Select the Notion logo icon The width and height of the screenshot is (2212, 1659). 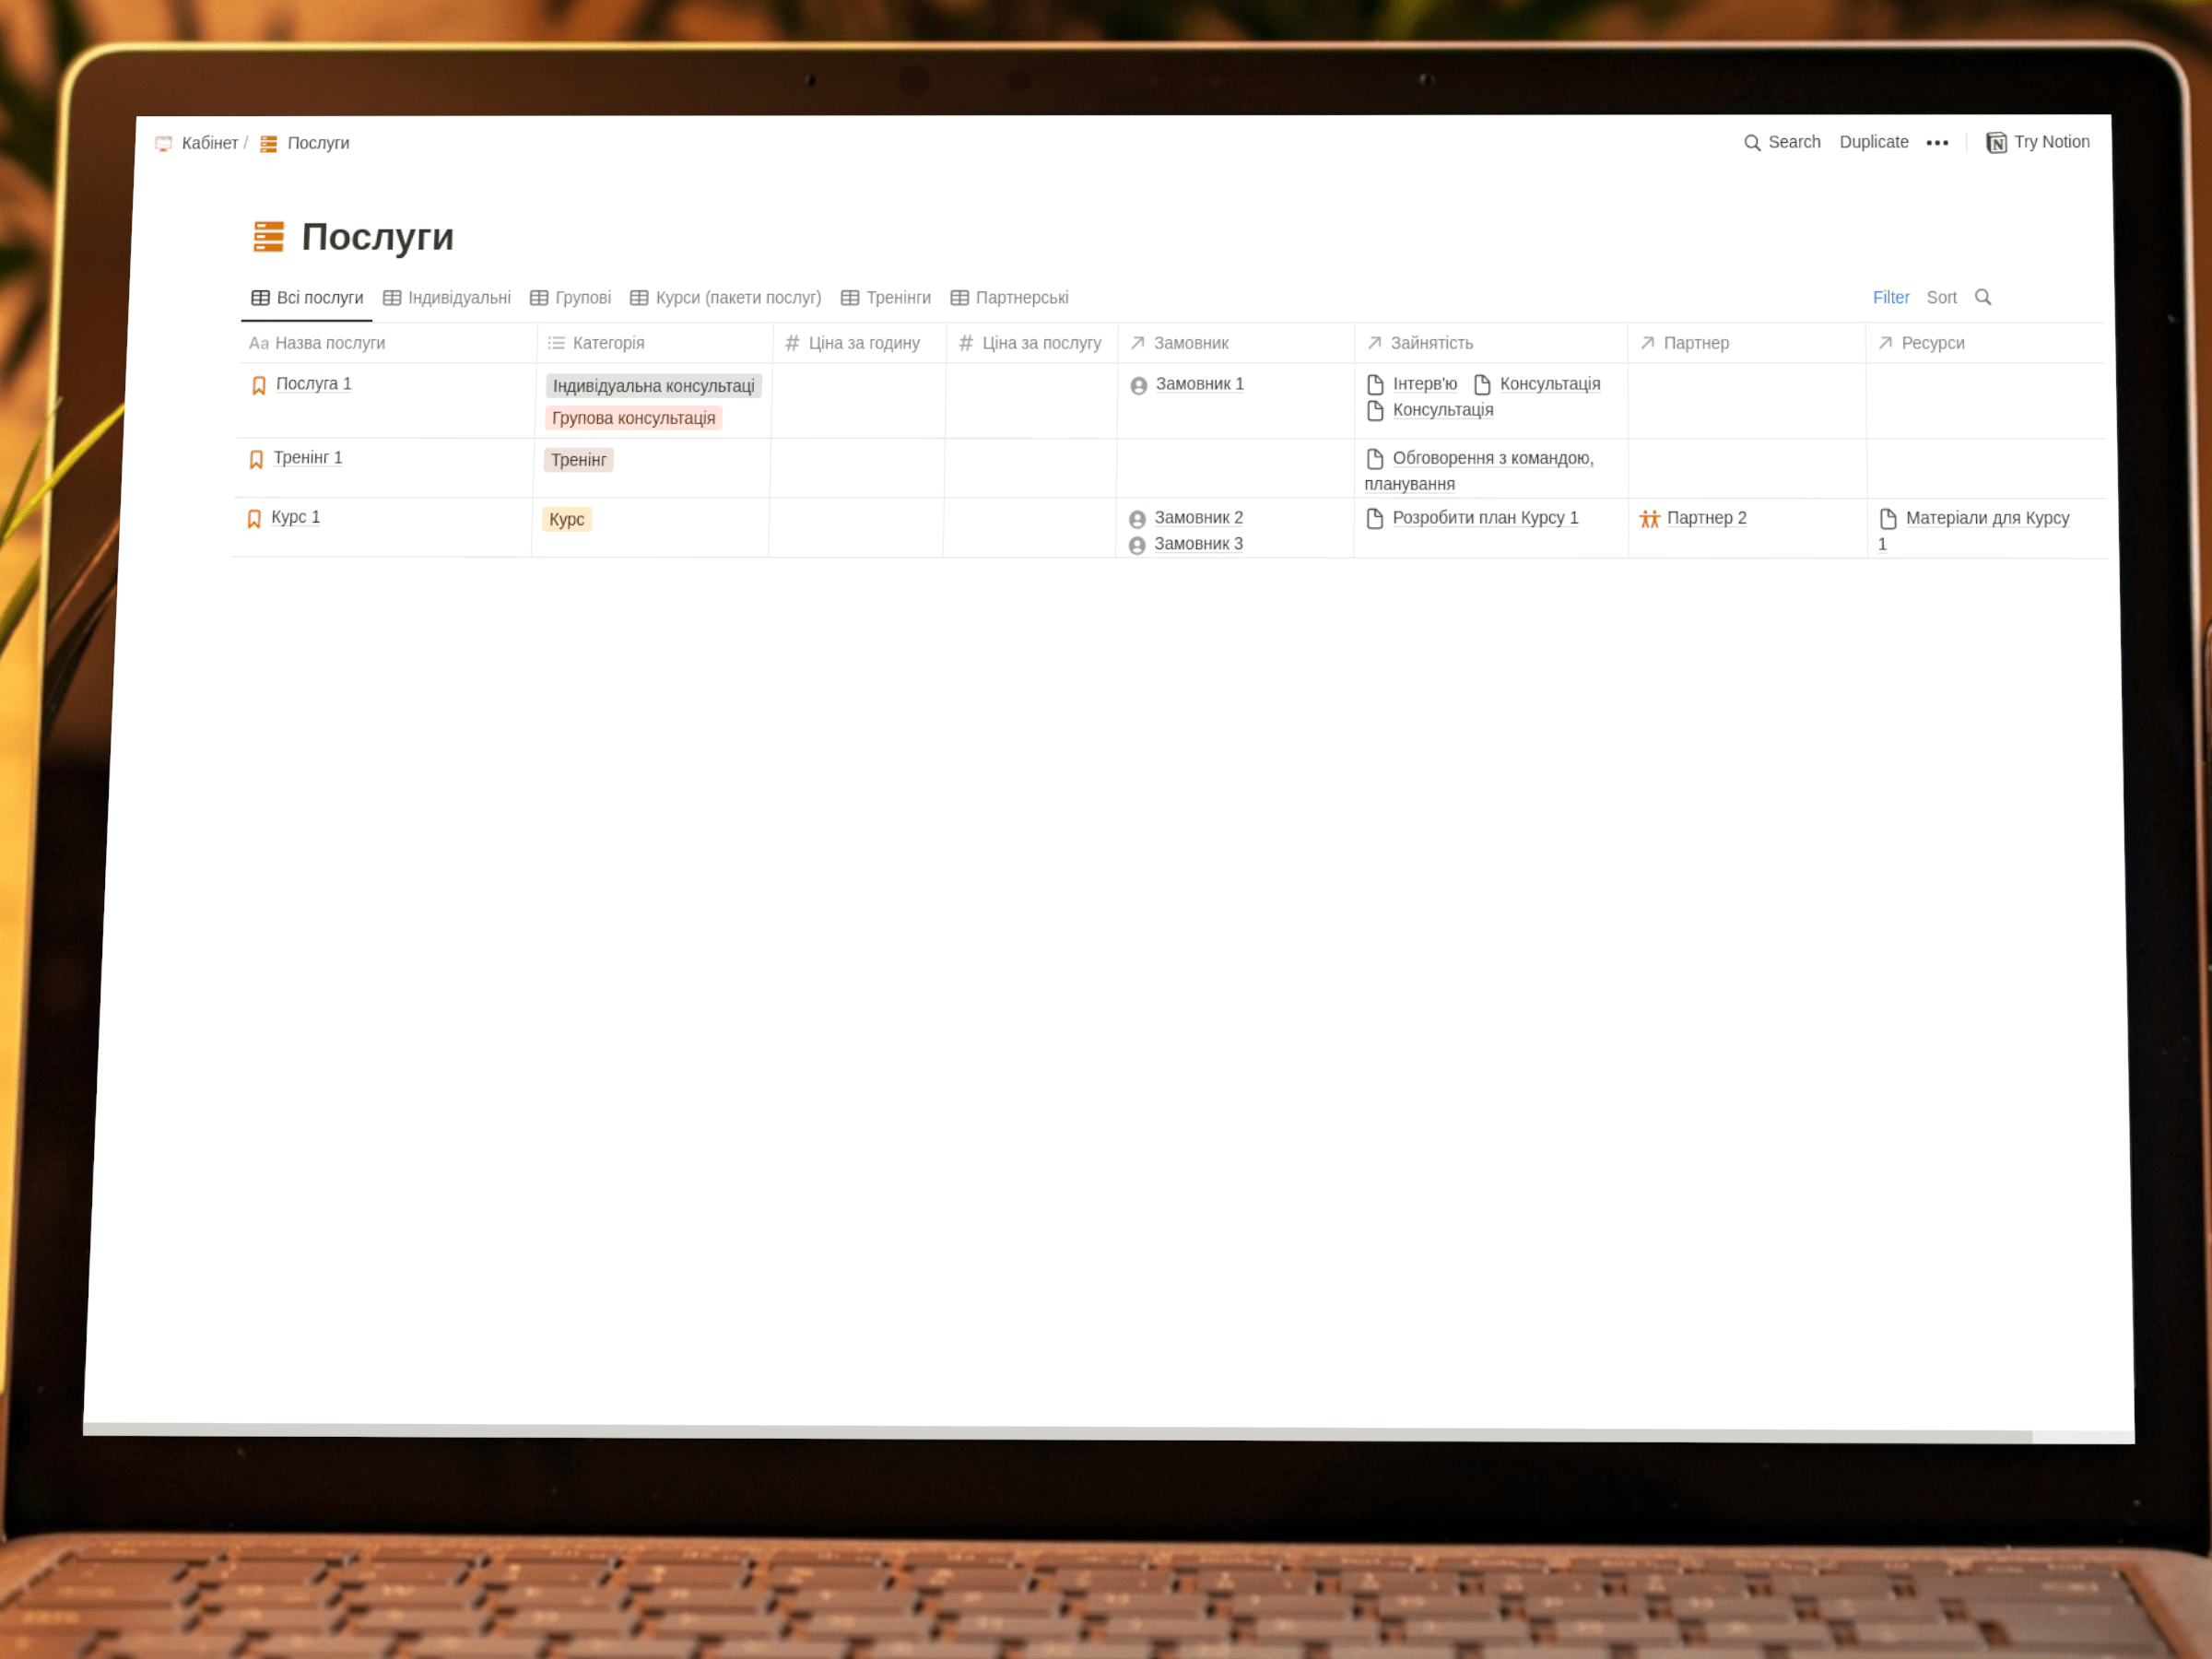pyautogui.click(x=1996, y=143)
